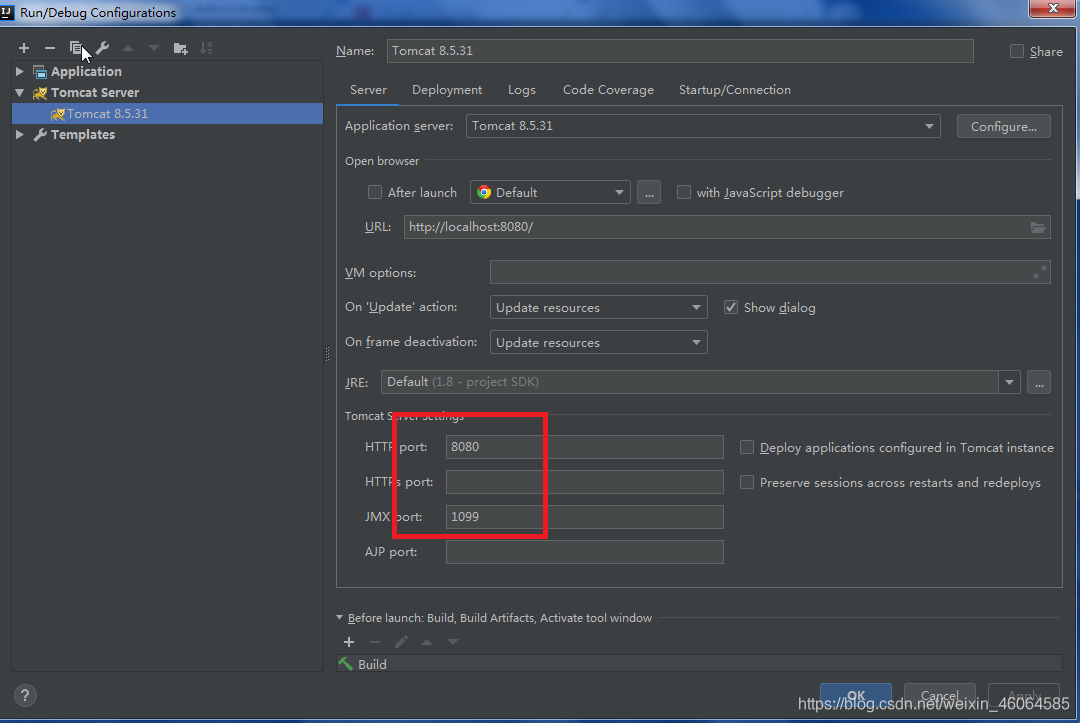This screenshot has height=723, width=1080.
Task: Open On 'Update' action dropdown
Action: [x=599, y=307]
